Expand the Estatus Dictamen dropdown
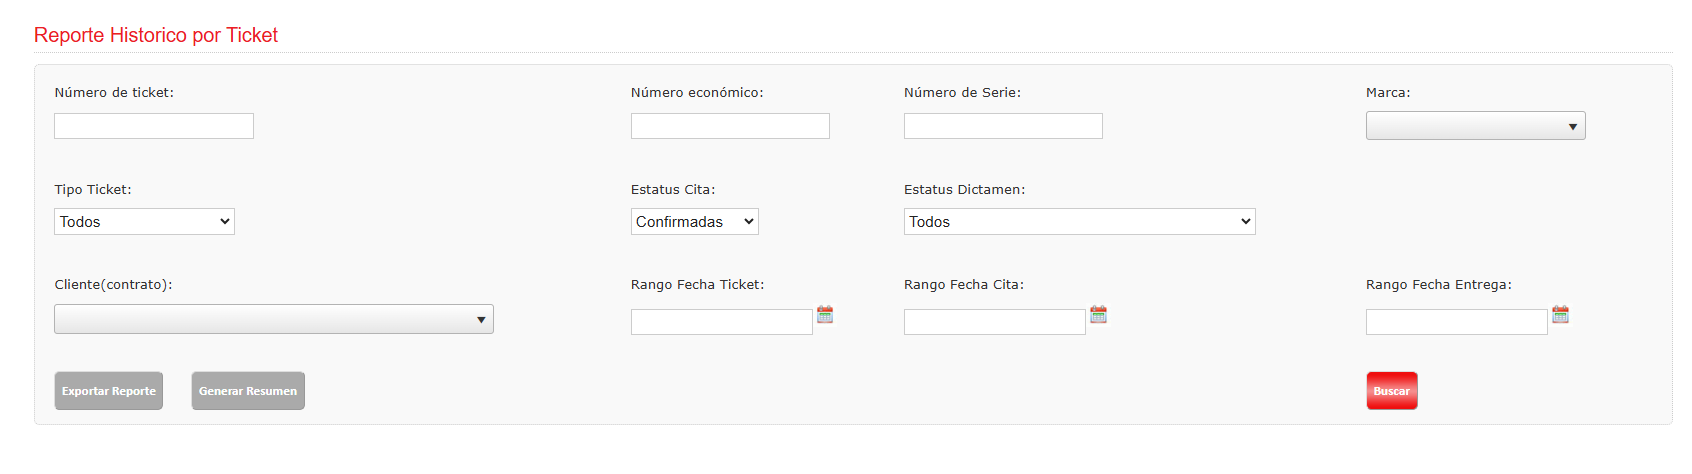The image size is (1692, 474). coord(1079,222)
